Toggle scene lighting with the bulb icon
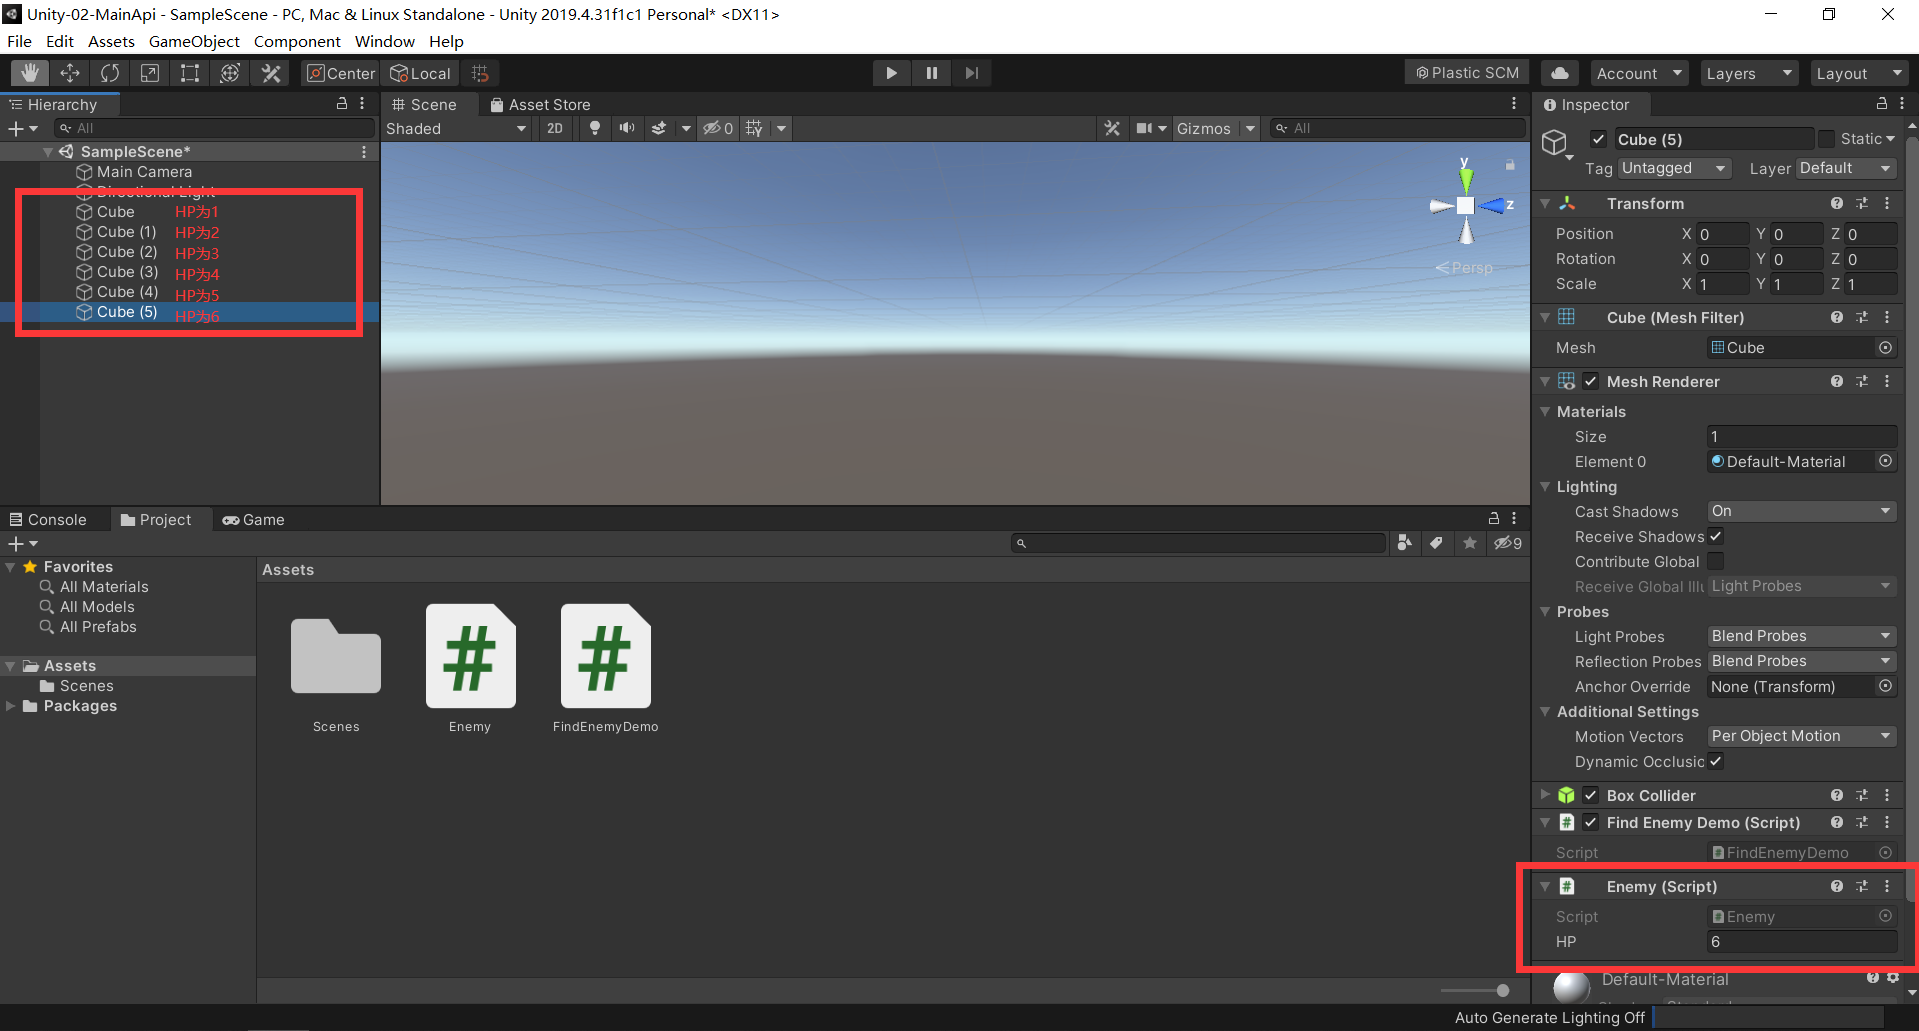 (x=595, y=128)
